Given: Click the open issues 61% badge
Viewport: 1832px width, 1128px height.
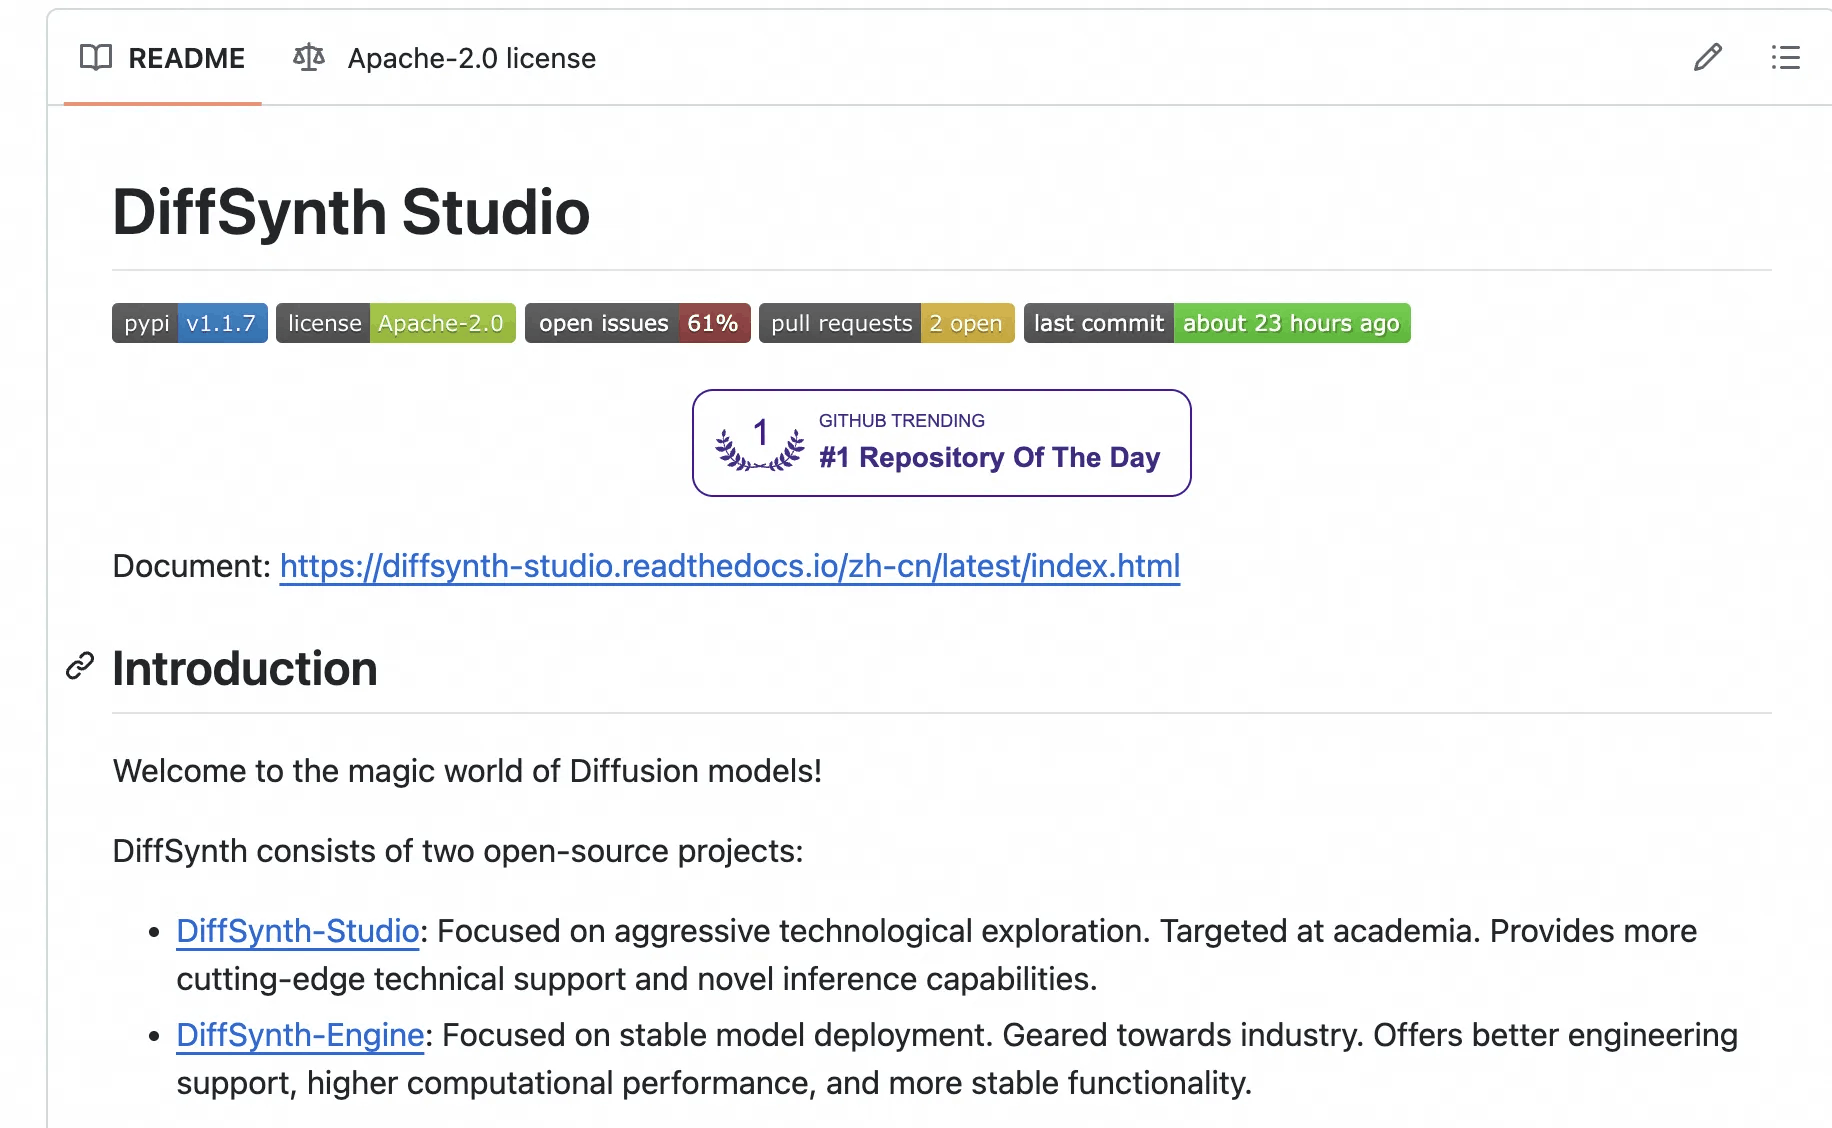Looking at the screenshot, I should (x=637, y=323).
